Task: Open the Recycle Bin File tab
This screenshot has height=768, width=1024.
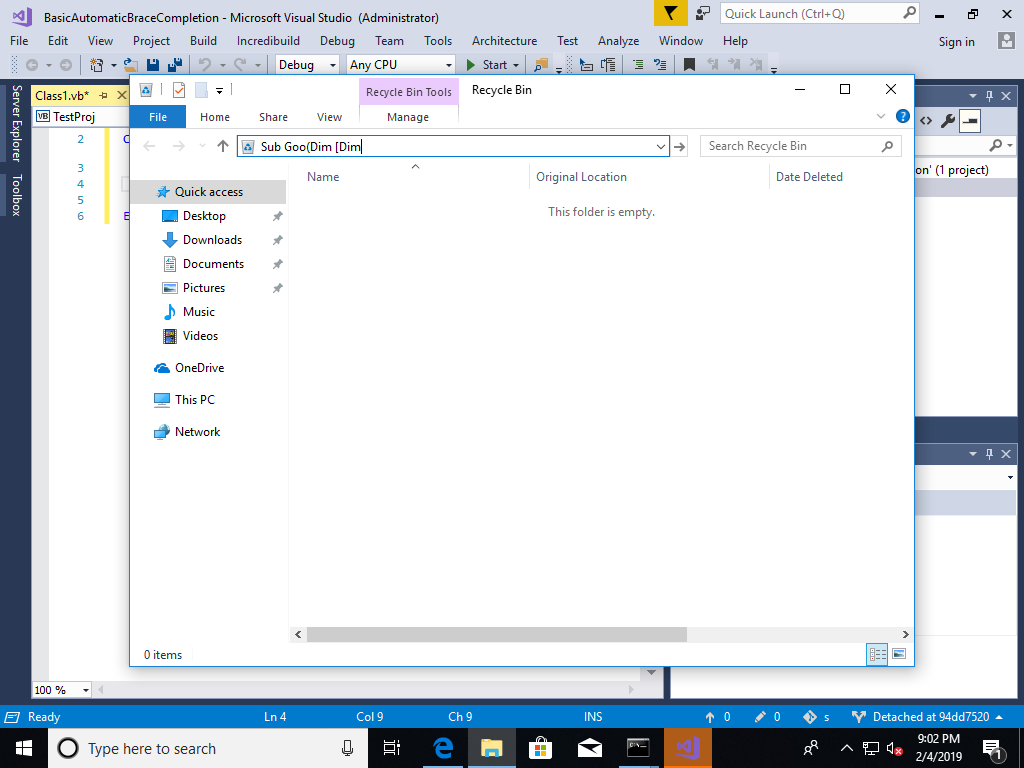Action: pyautogui.click(x=158, y=117)
